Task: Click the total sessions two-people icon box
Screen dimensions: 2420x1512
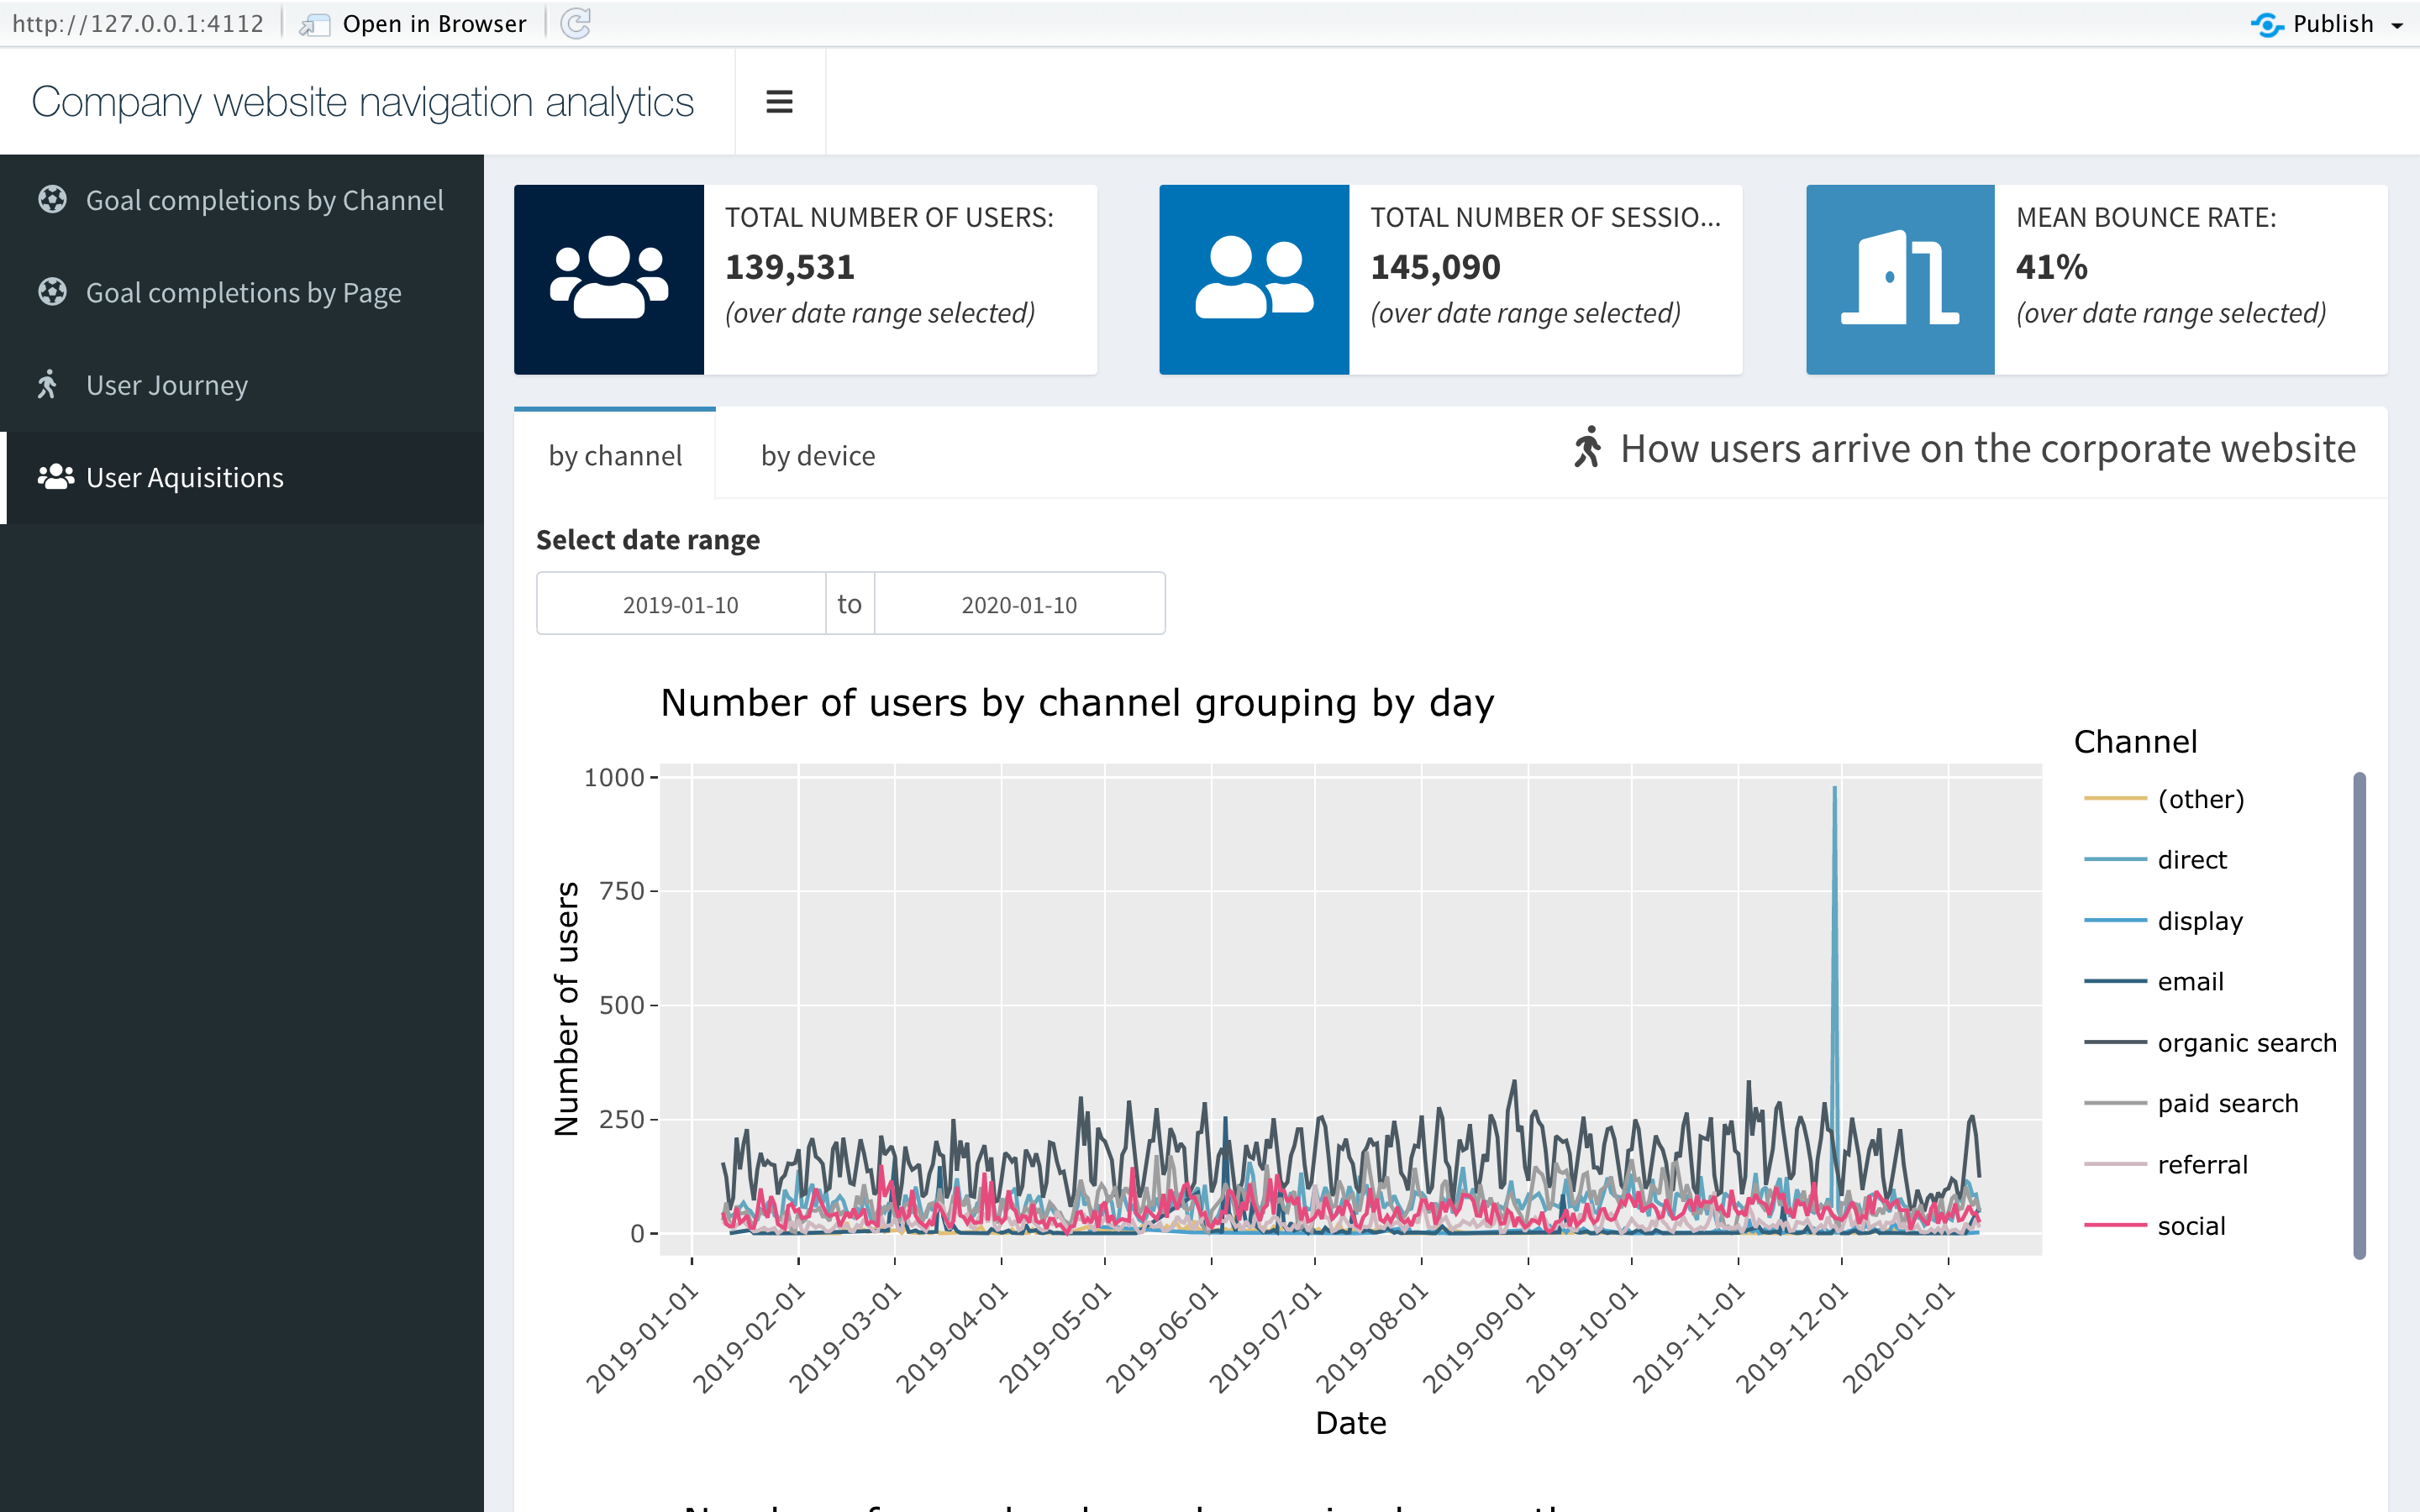Action: pyautogui.click(x=1254, y=279)
